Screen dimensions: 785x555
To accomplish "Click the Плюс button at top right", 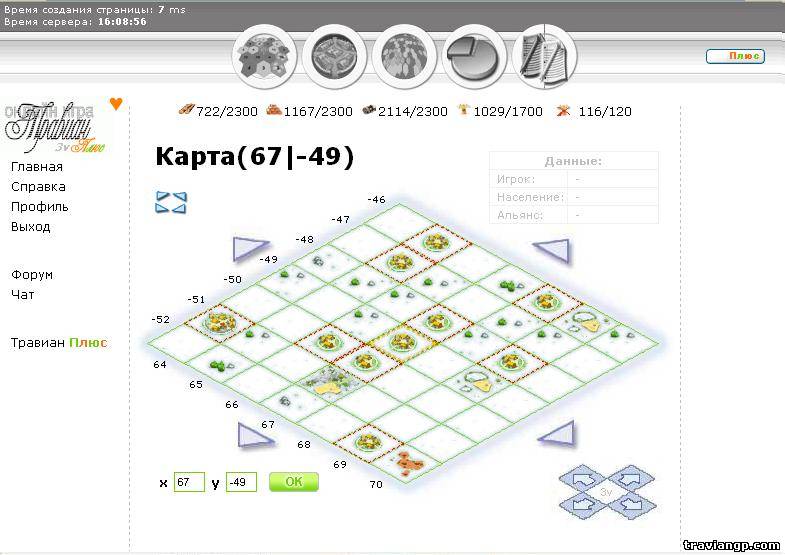I will tap(735, 56).
